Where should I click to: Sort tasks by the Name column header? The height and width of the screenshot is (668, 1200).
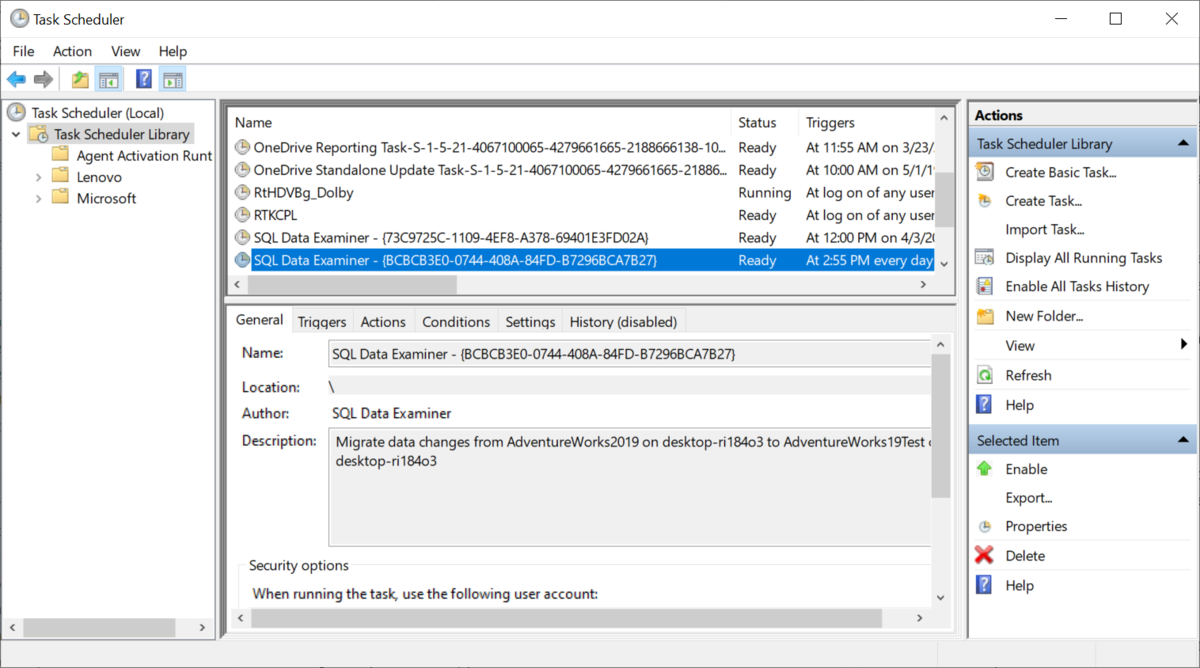480,123
